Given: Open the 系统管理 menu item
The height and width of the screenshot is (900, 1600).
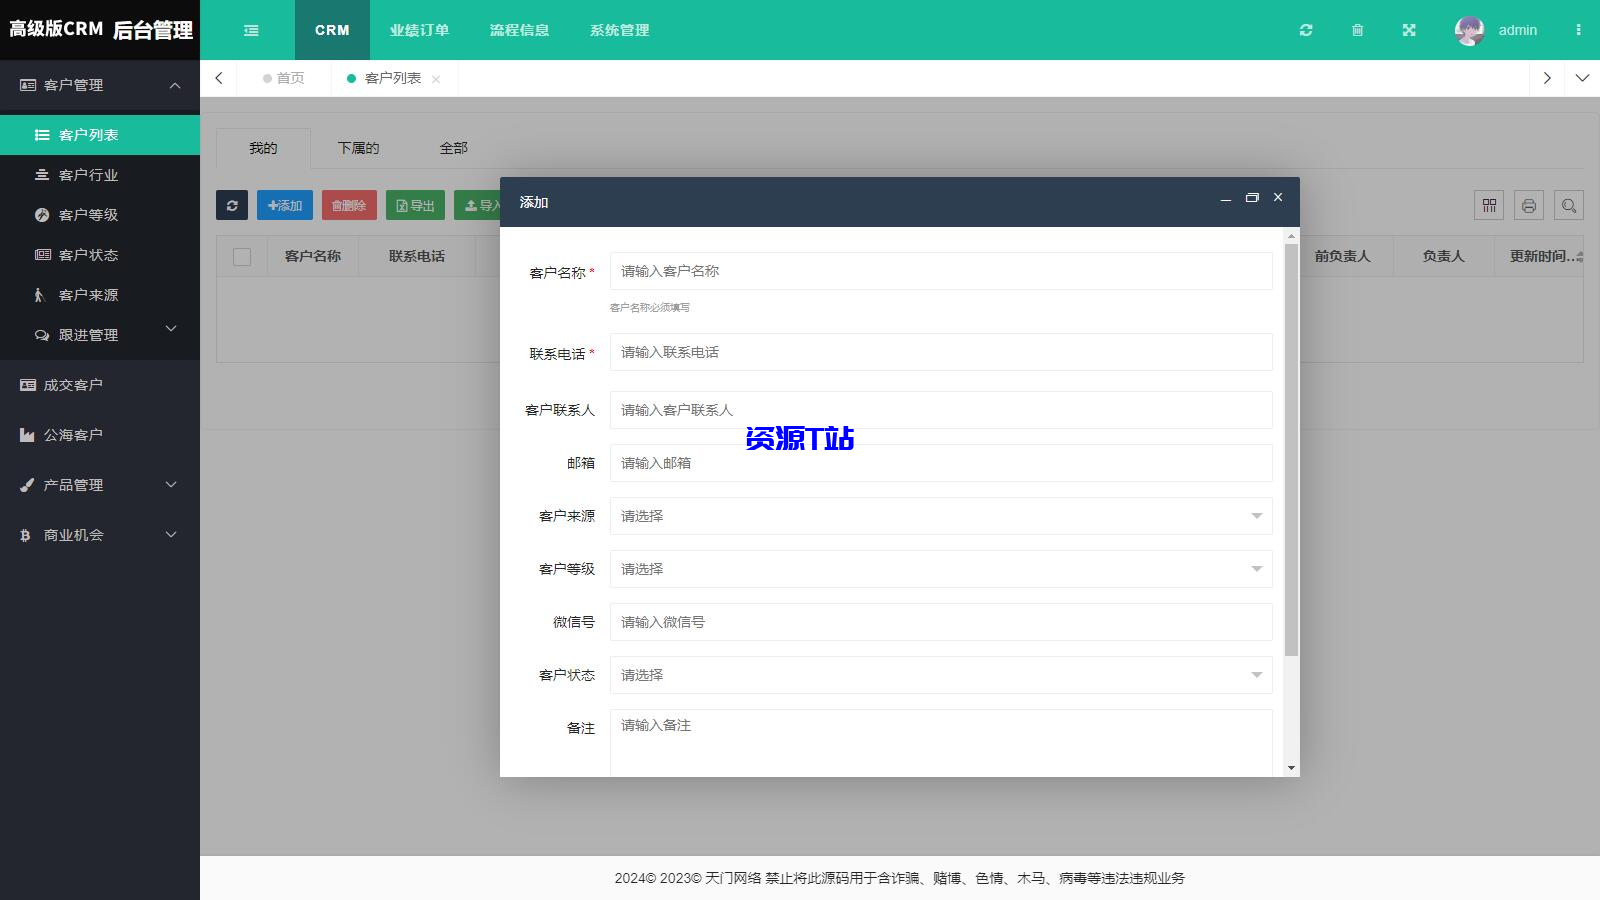Looking at the screenshot, I should point(618,30).
